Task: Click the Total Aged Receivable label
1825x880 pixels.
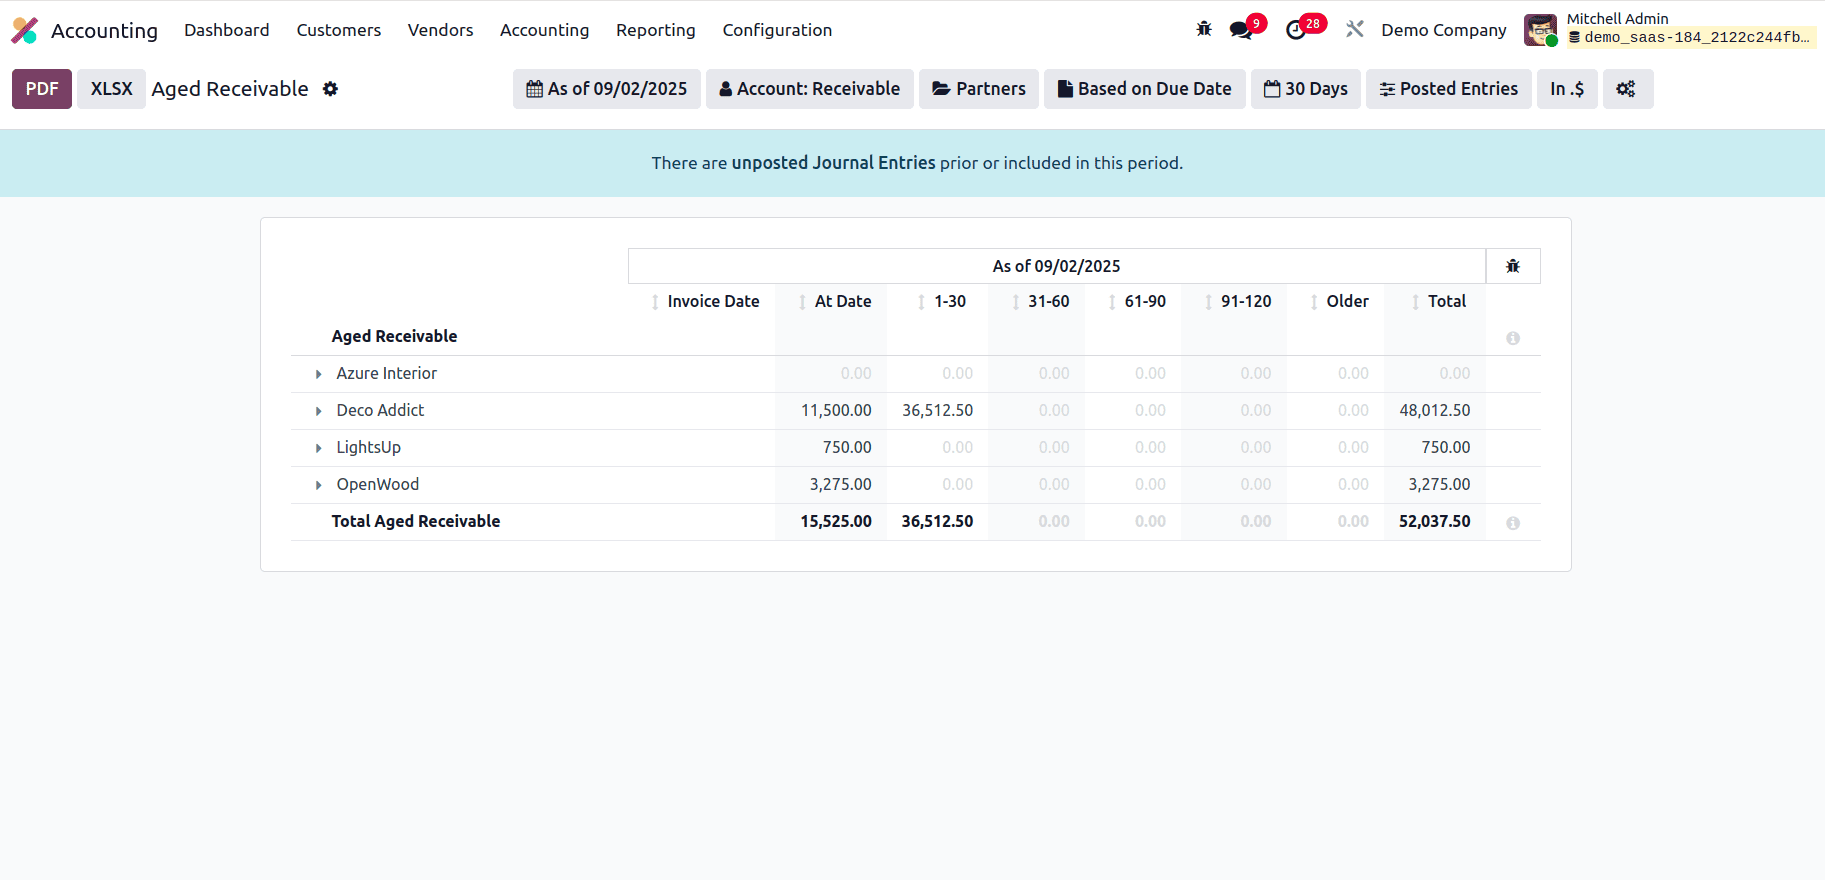Action: click(x=416, y=522)
